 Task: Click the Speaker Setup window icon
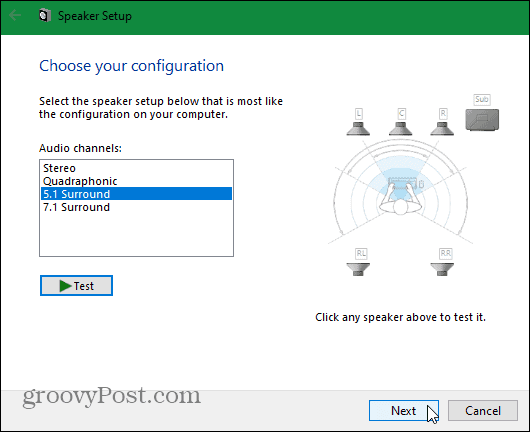pyautogui.click(x=44, y=16)
